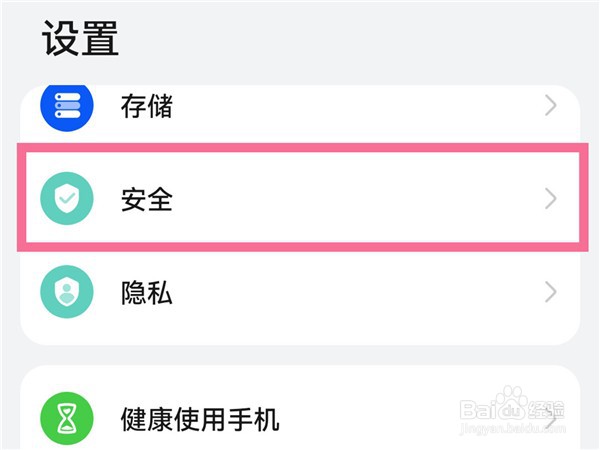Open the 隐私 settings label
Viewport: 600px width, 450px height.
tap(147, 292)
